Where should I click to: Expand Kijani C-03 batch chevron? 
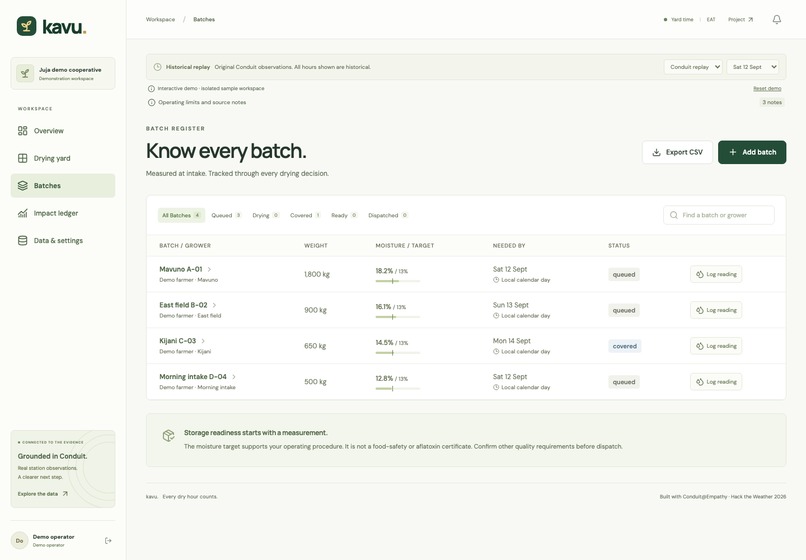(203, 341)
